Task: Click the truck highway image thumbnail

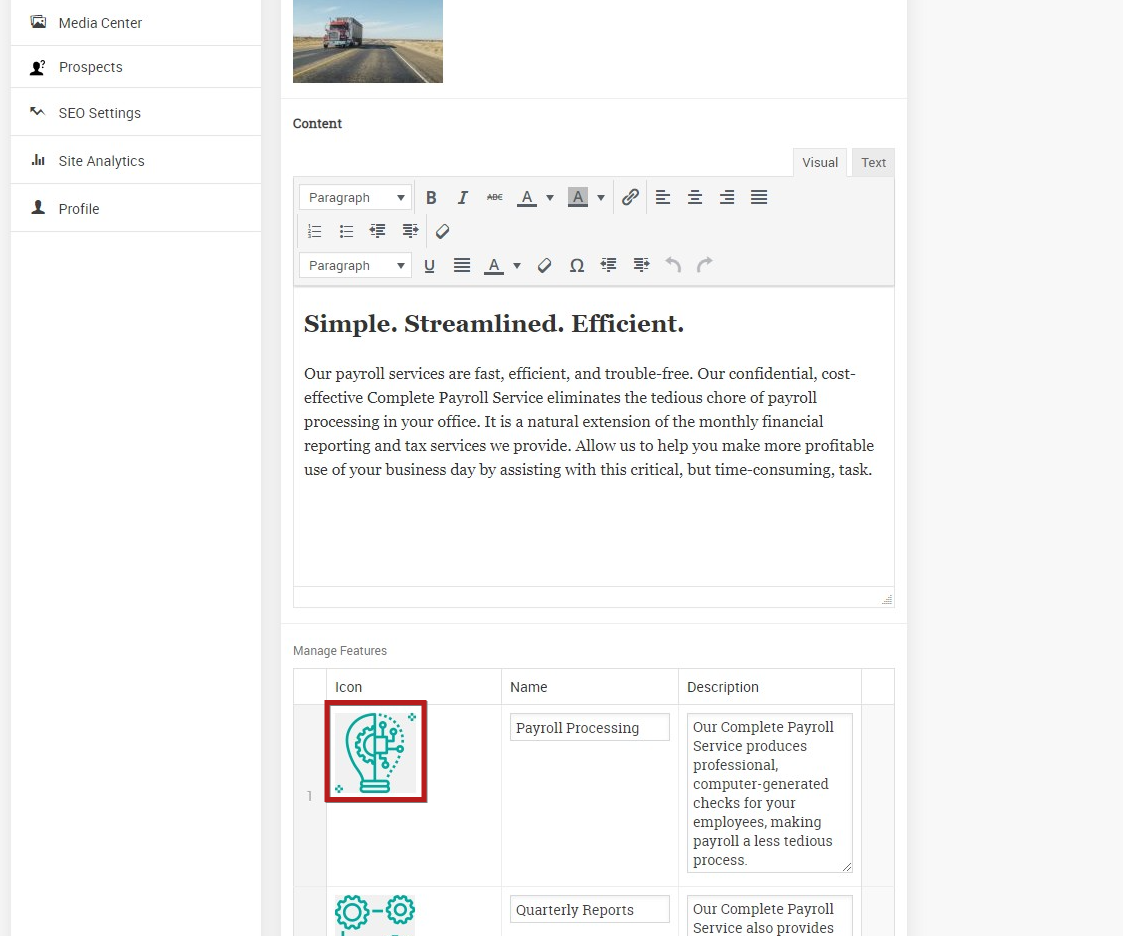Action: [368, 41]
